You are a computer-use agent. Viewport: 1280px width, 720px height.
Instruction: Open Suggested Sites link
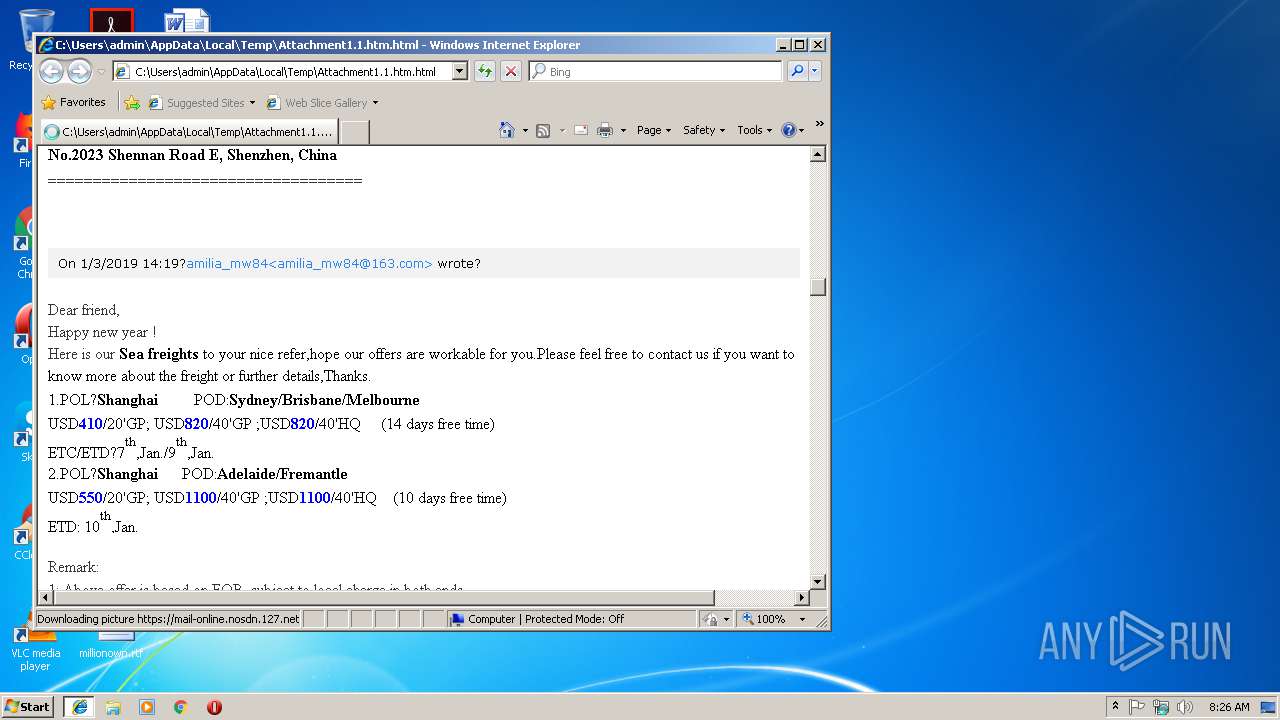point(201,102)
